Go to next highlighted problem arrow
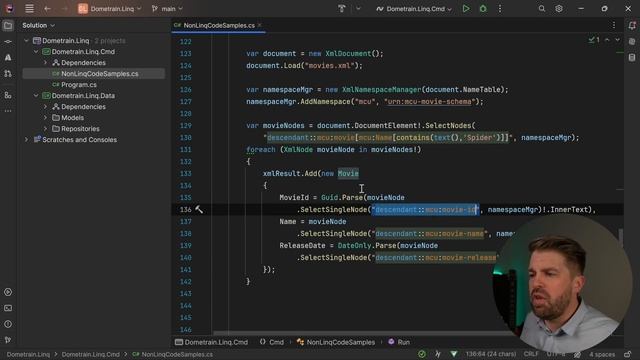Screen dimensions: 640x360 coord(617,40)
